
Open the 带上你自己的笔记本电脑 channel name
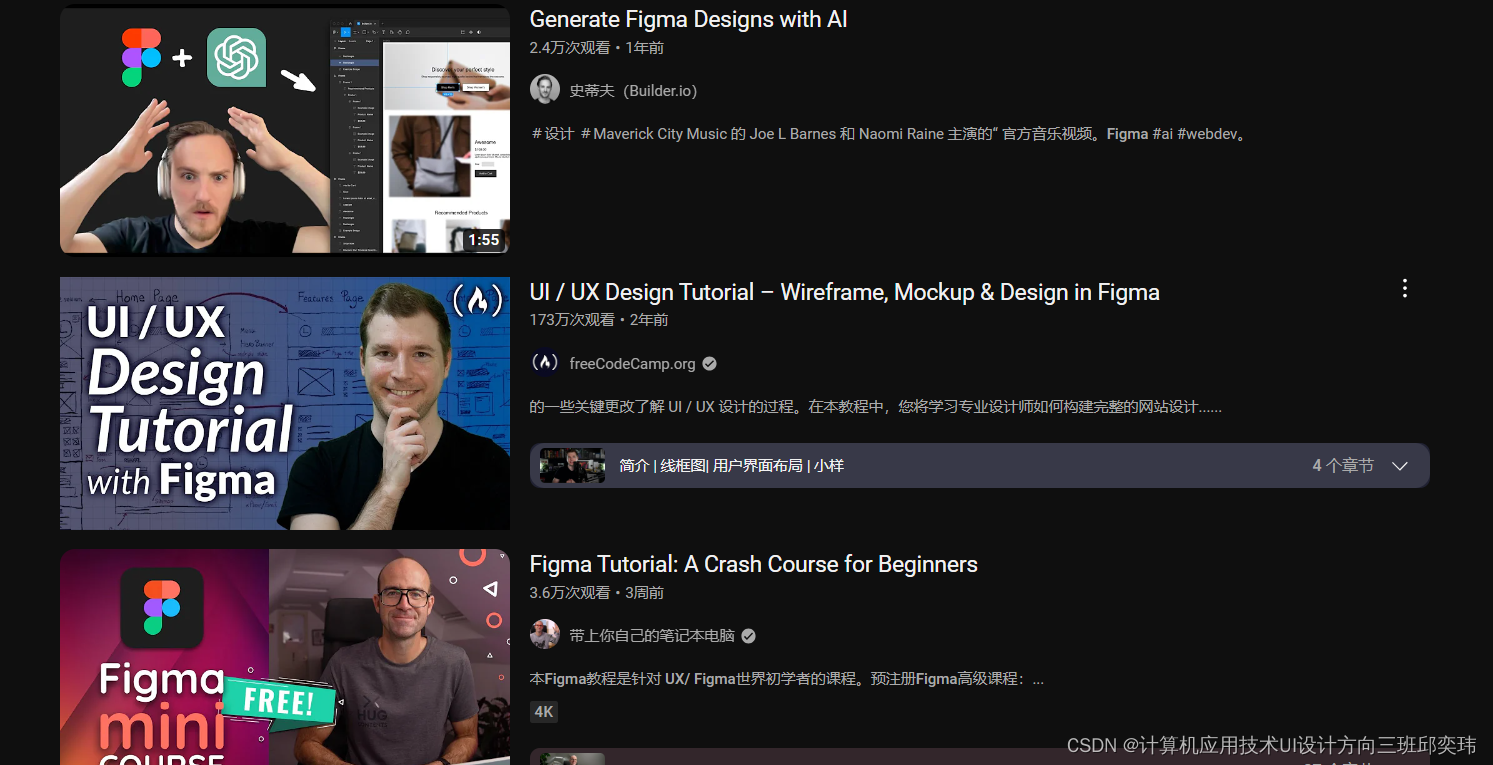pos(651,635)
